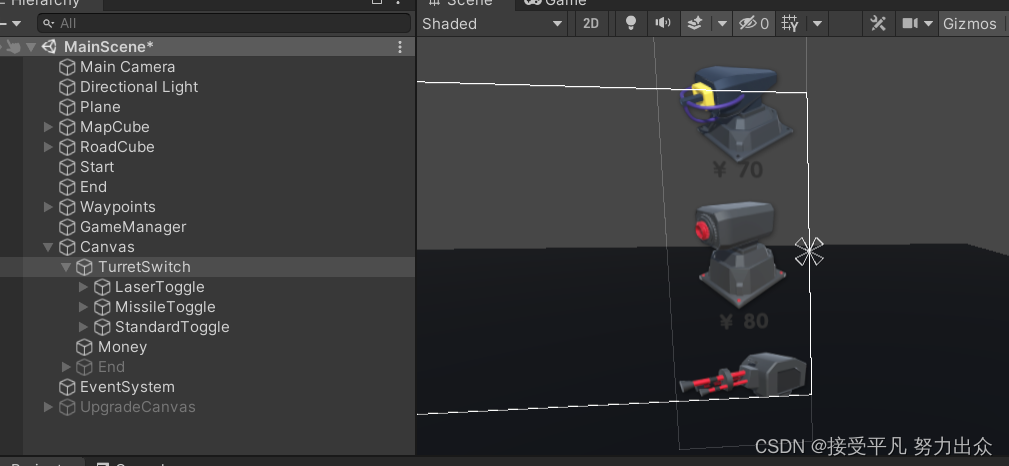Screen dimensions: 1009x466
Task: Toggle scene effects (skybox/fog) icon
Action: [693, 24]
